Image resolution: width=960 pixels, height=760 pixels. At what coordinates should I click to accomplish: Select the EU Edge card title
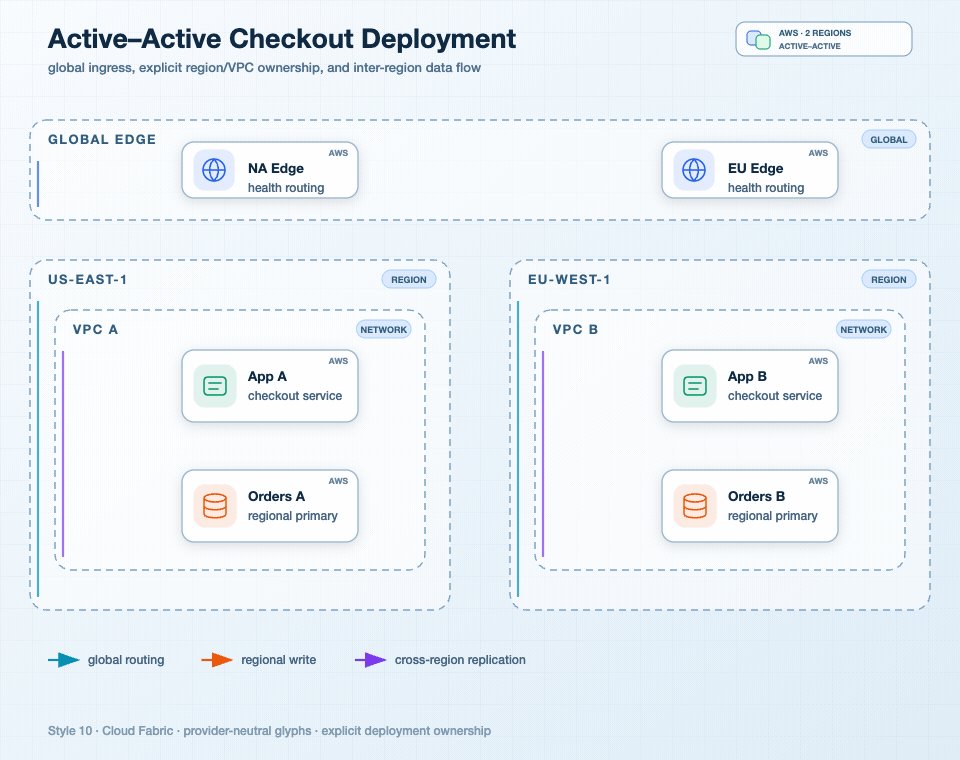pos(756,168)
